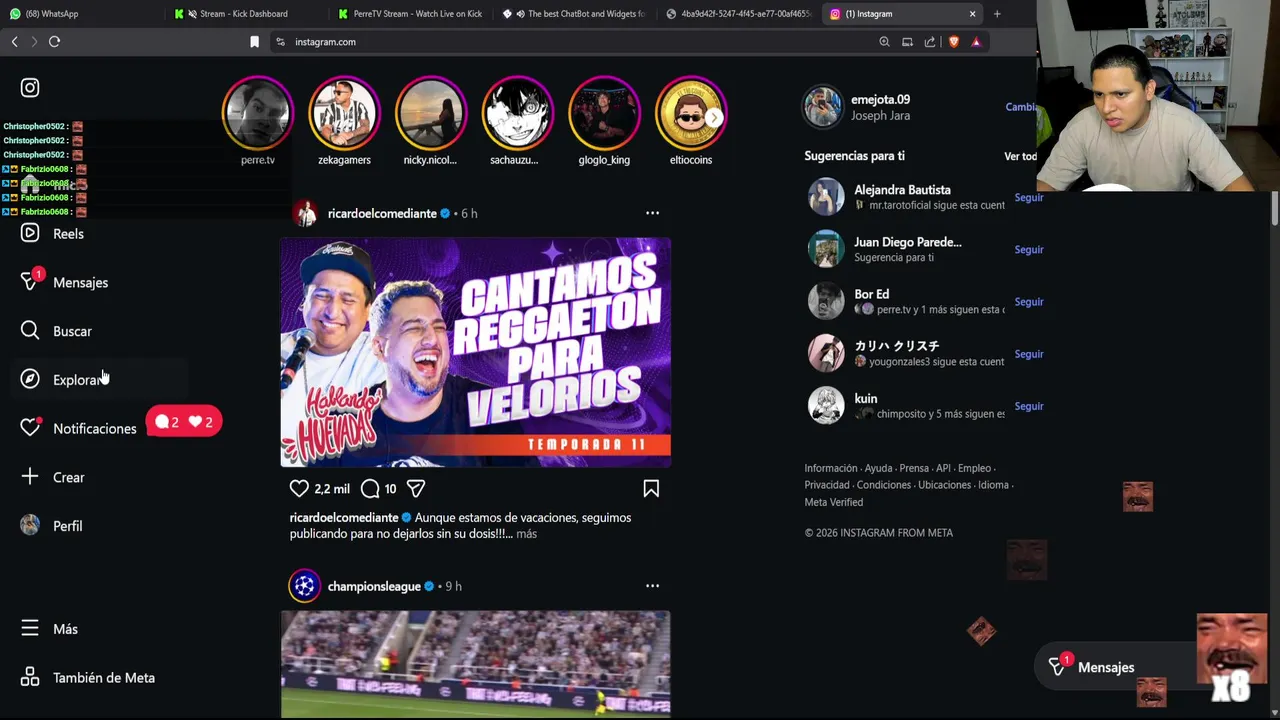This screenshot has width=1280, height=720.
Task: Click the Ayuda footer link
Action: (x=878, y=468)
